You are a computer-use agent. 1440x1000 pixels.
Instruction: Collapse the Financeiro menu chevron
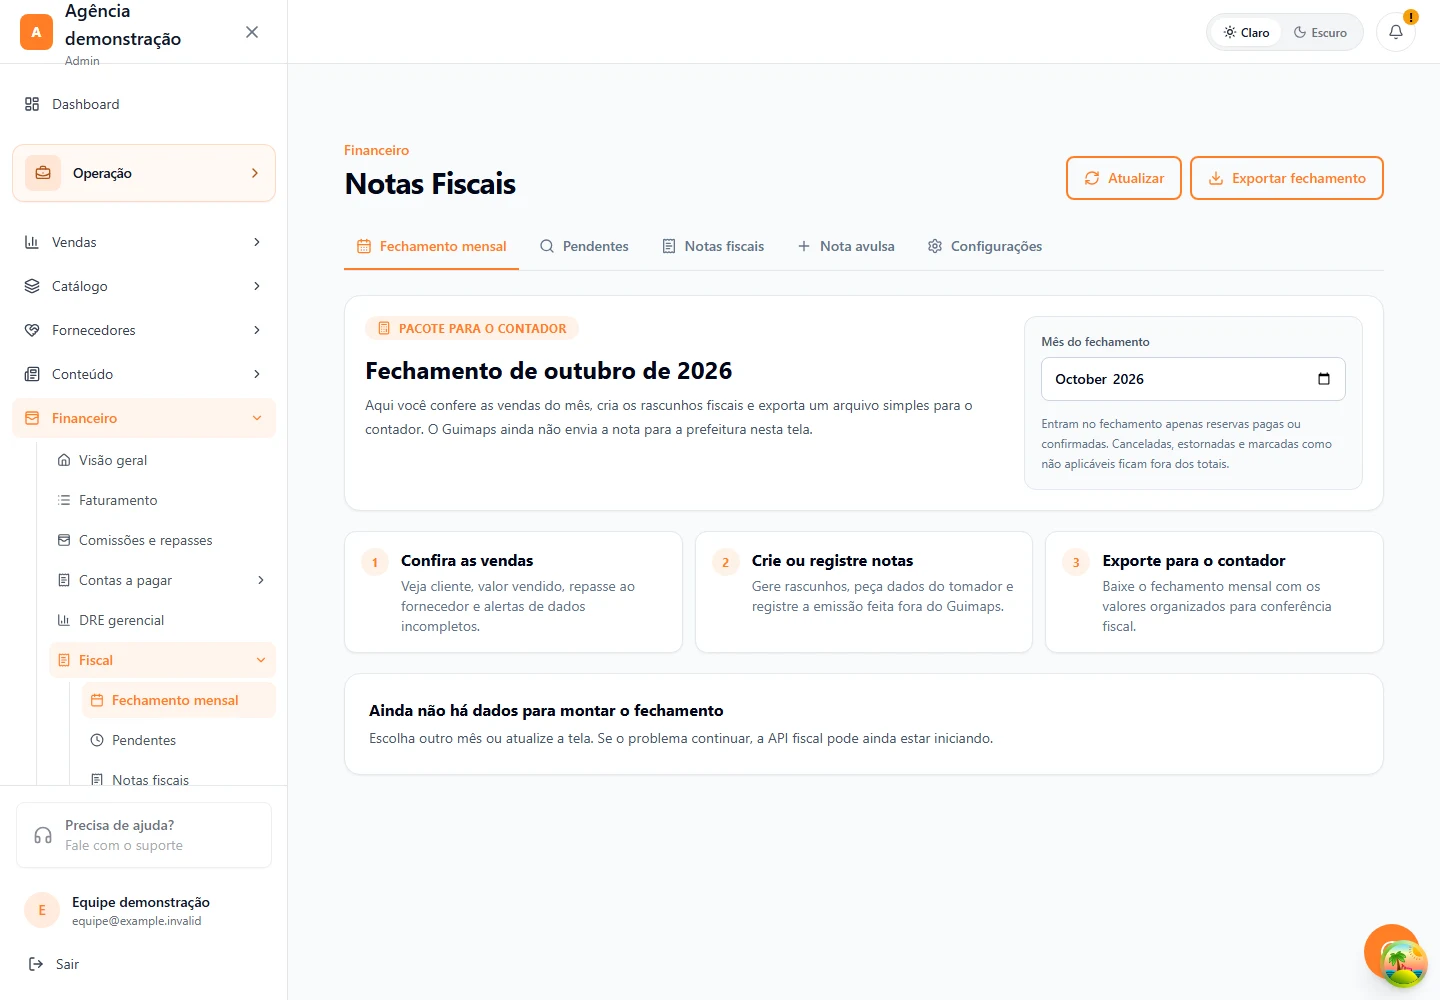coord(257,418)
